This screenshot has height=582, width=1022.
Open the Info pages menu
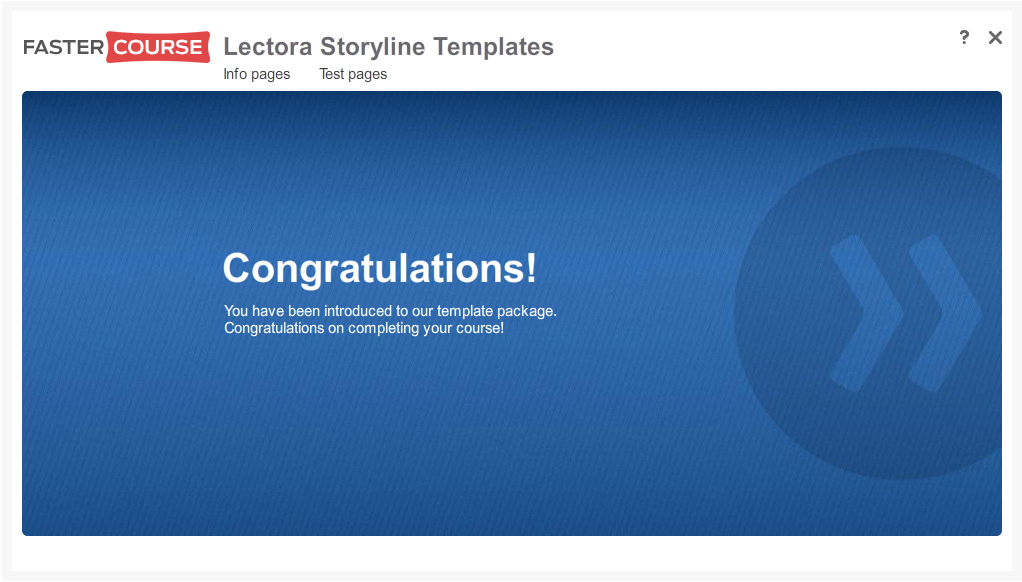coord(257,74)
